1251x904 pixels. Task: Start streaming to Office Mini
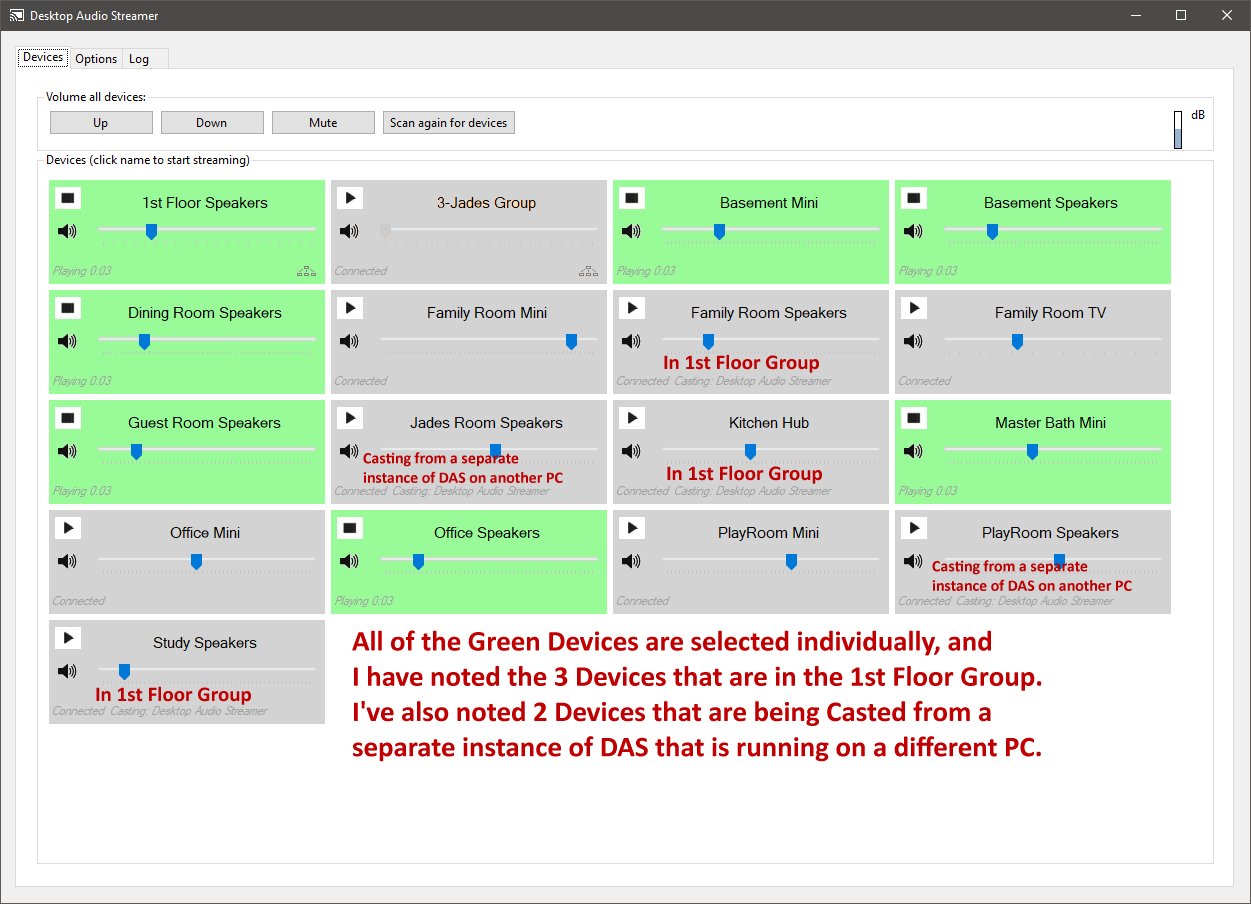pyautogui.click(x=68, y=528)
